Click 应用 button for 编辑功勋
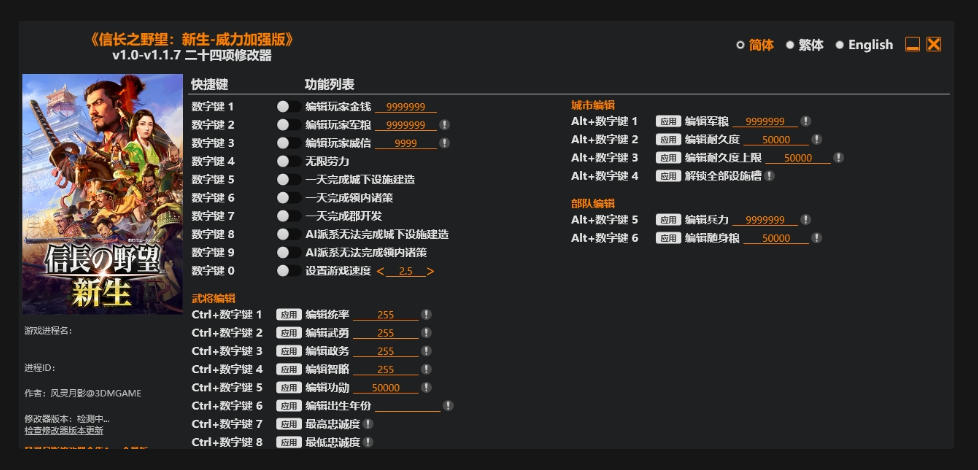Image resolution: width=978 pixels, height=470 pixels. click(x=289, y=387)
